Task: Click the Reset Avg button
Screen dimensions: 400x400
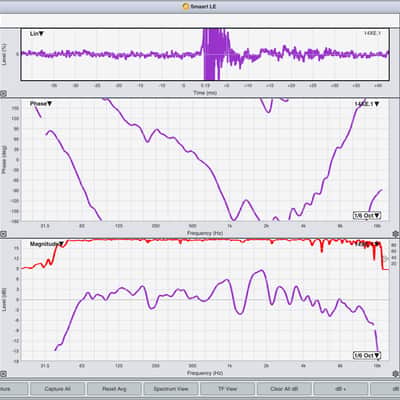Action: 114,389
